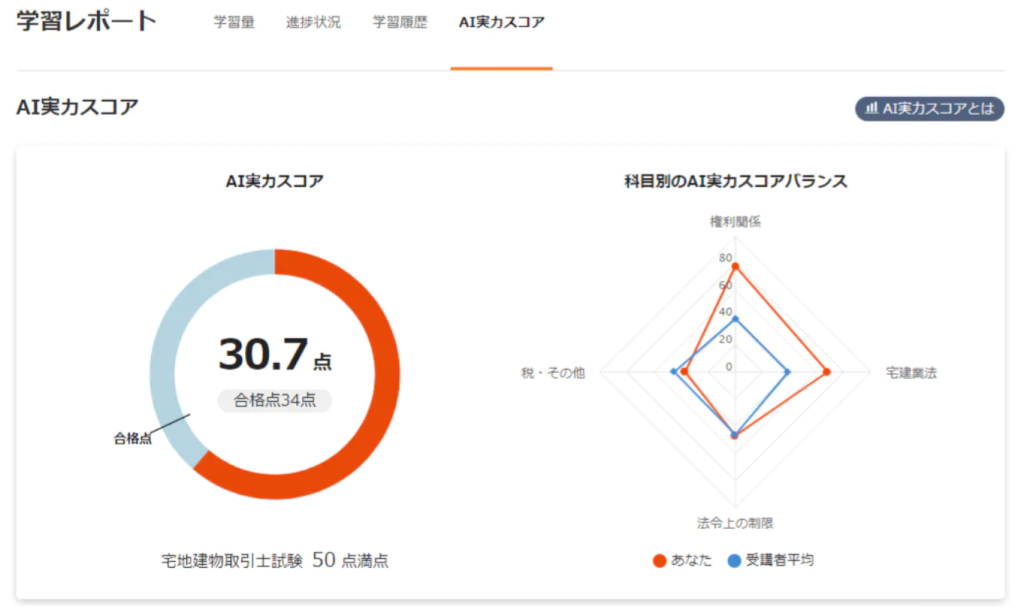Click the 合格点 marker label beside the donut
Viewport: 1024px width, 607px height.
[x=132, y=438]
